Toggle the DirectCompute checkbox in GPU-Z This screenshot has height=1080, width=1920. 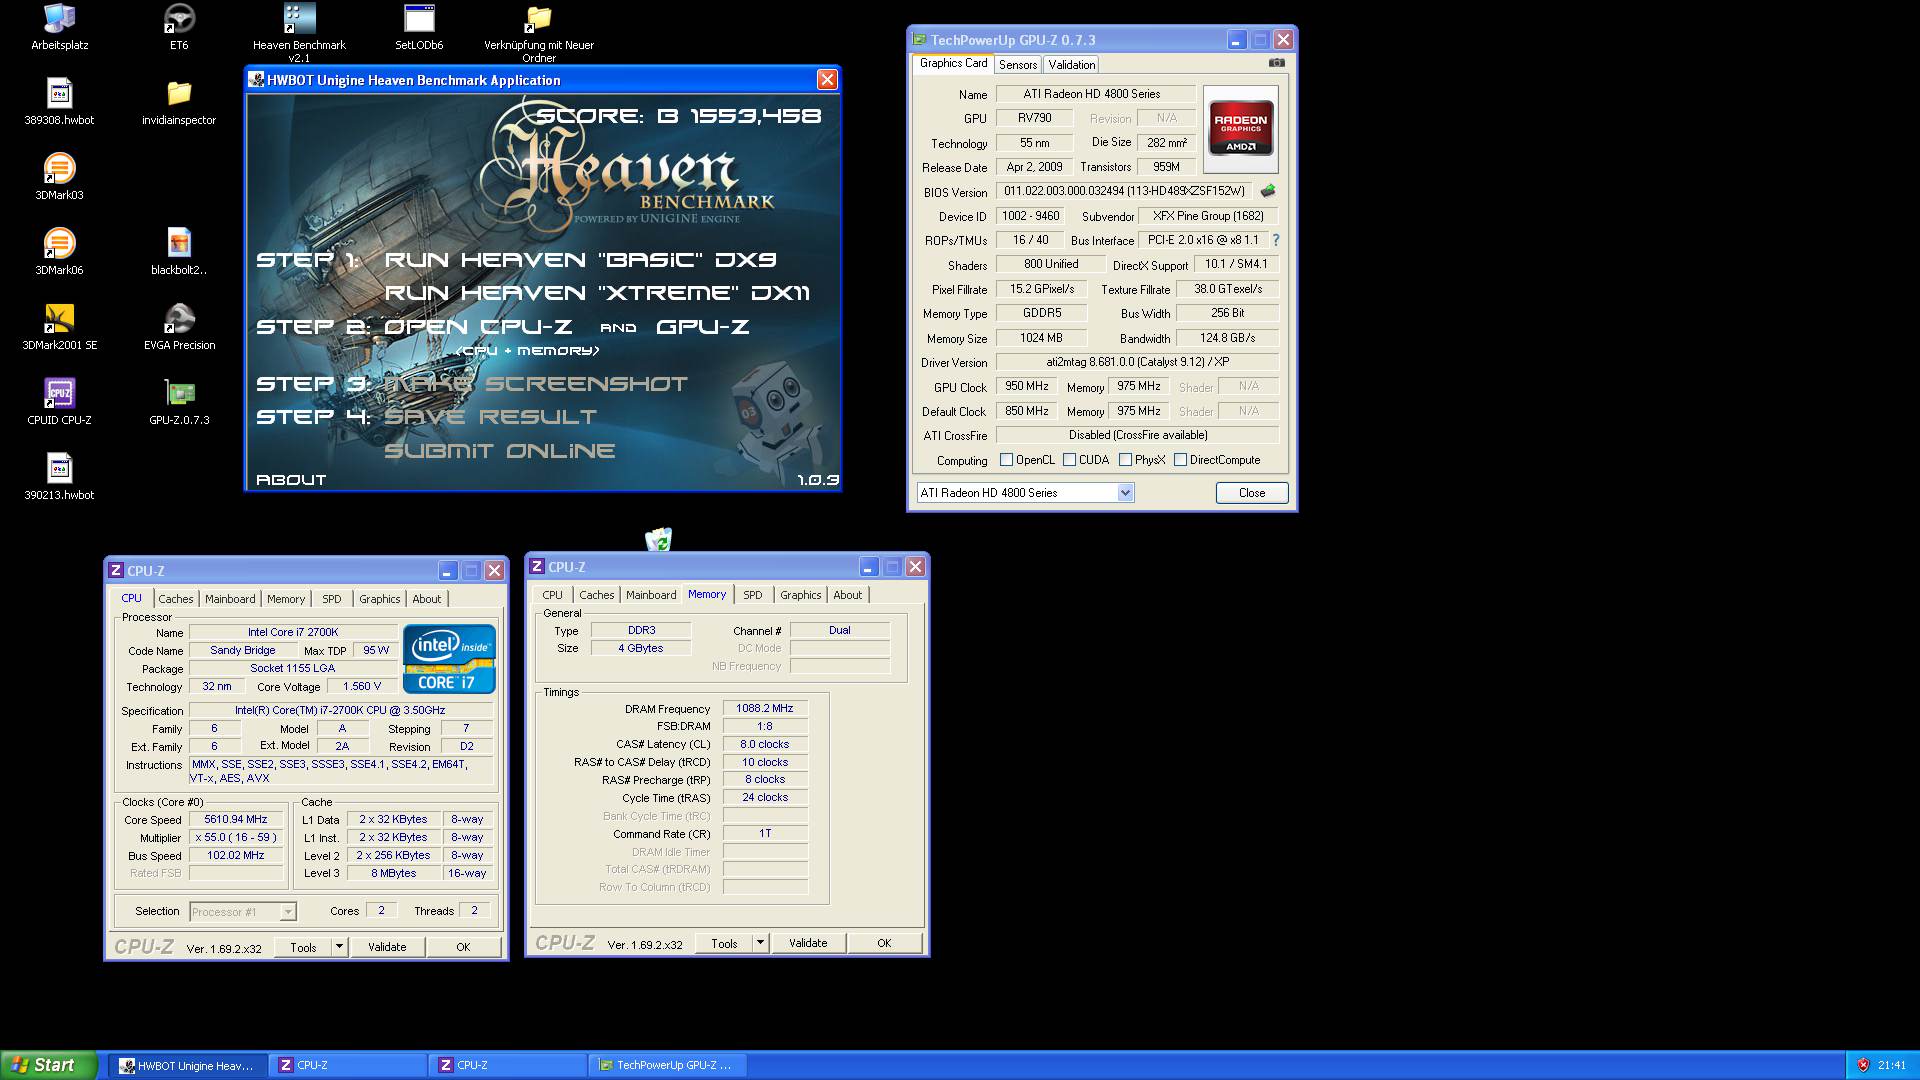coord(1180,460)
